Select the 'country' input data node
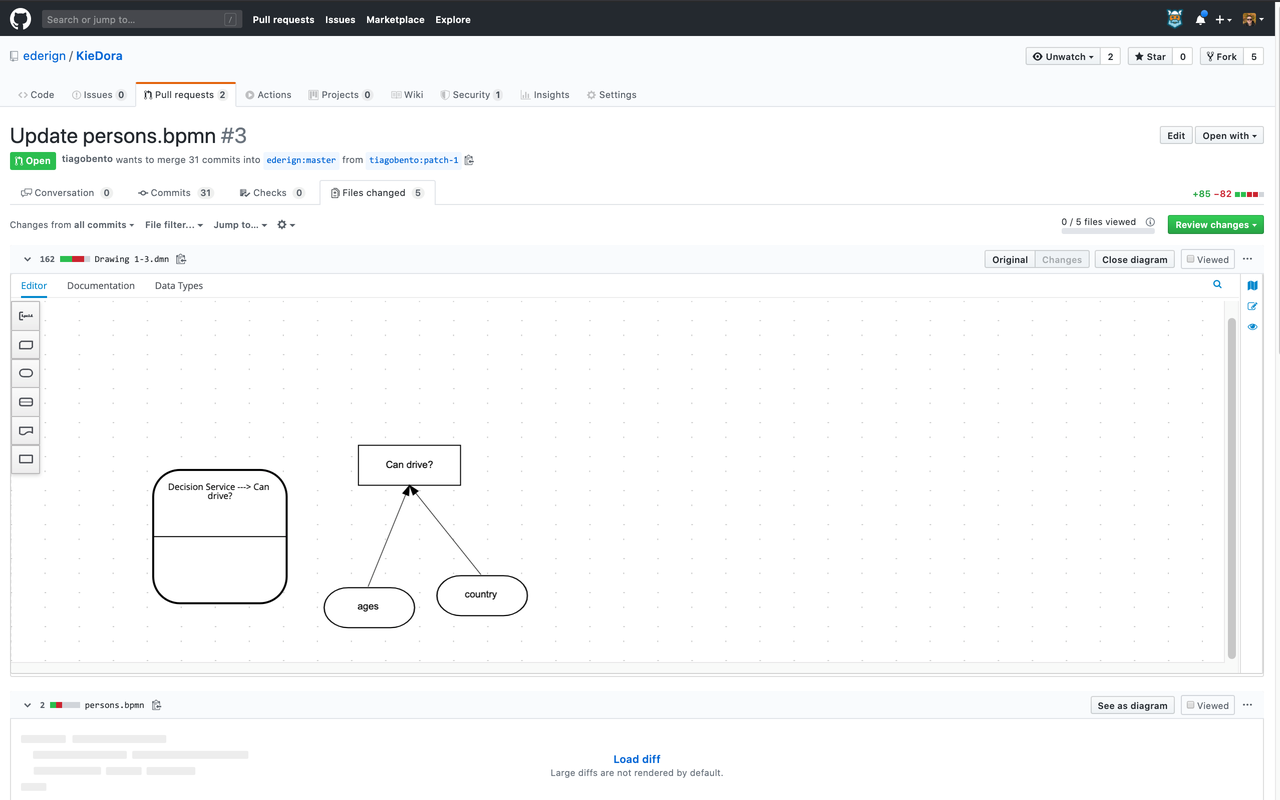Screen dimensions: 1280x800 pyautogui.click(x=482, y=595)
